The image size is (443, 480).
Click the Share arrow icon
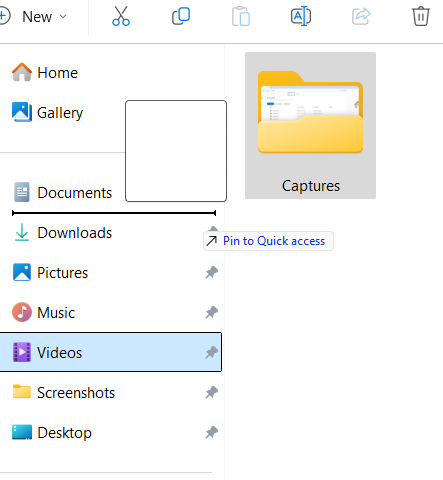(x=361, y=16)
